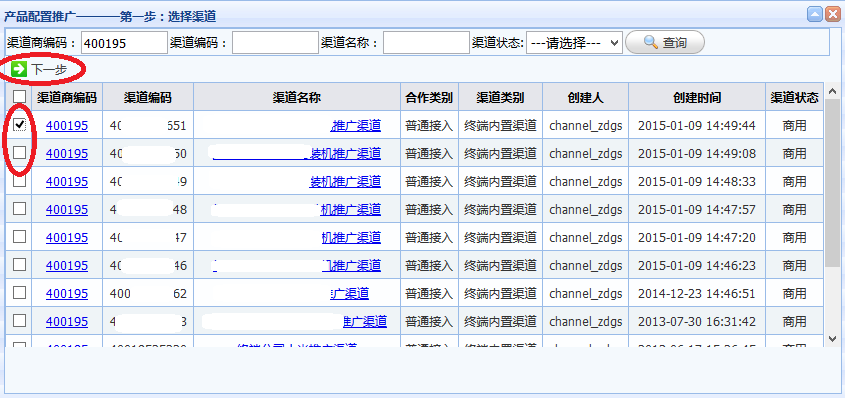Check the row created 2015-01-09 14:47:57
Viewport: 845px width, 398px height.
point(19,208)
